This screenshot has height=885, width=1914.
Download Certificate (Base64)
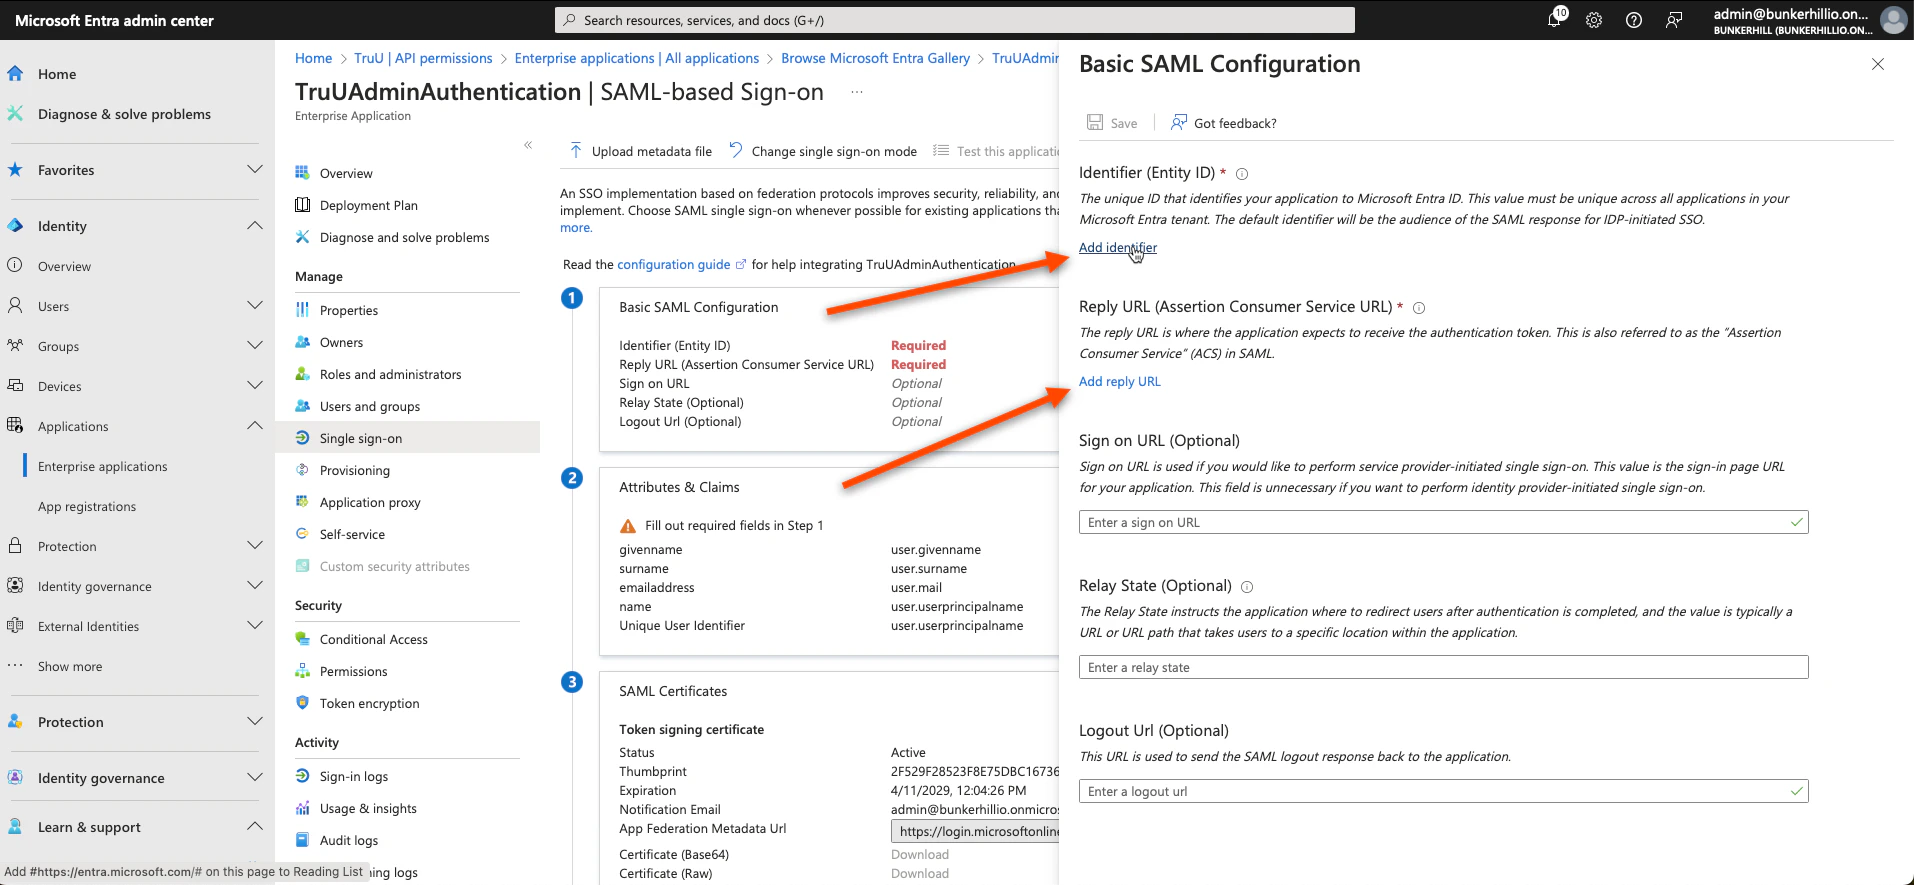tap(920, 854)
